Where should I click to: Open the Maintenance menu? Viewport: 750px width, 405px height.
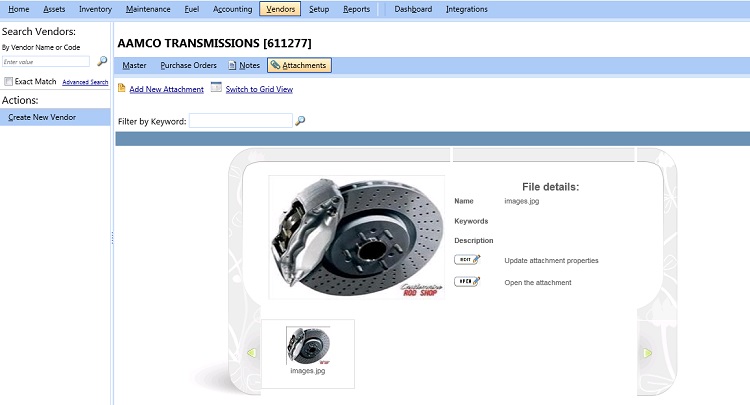pos(148,9)
